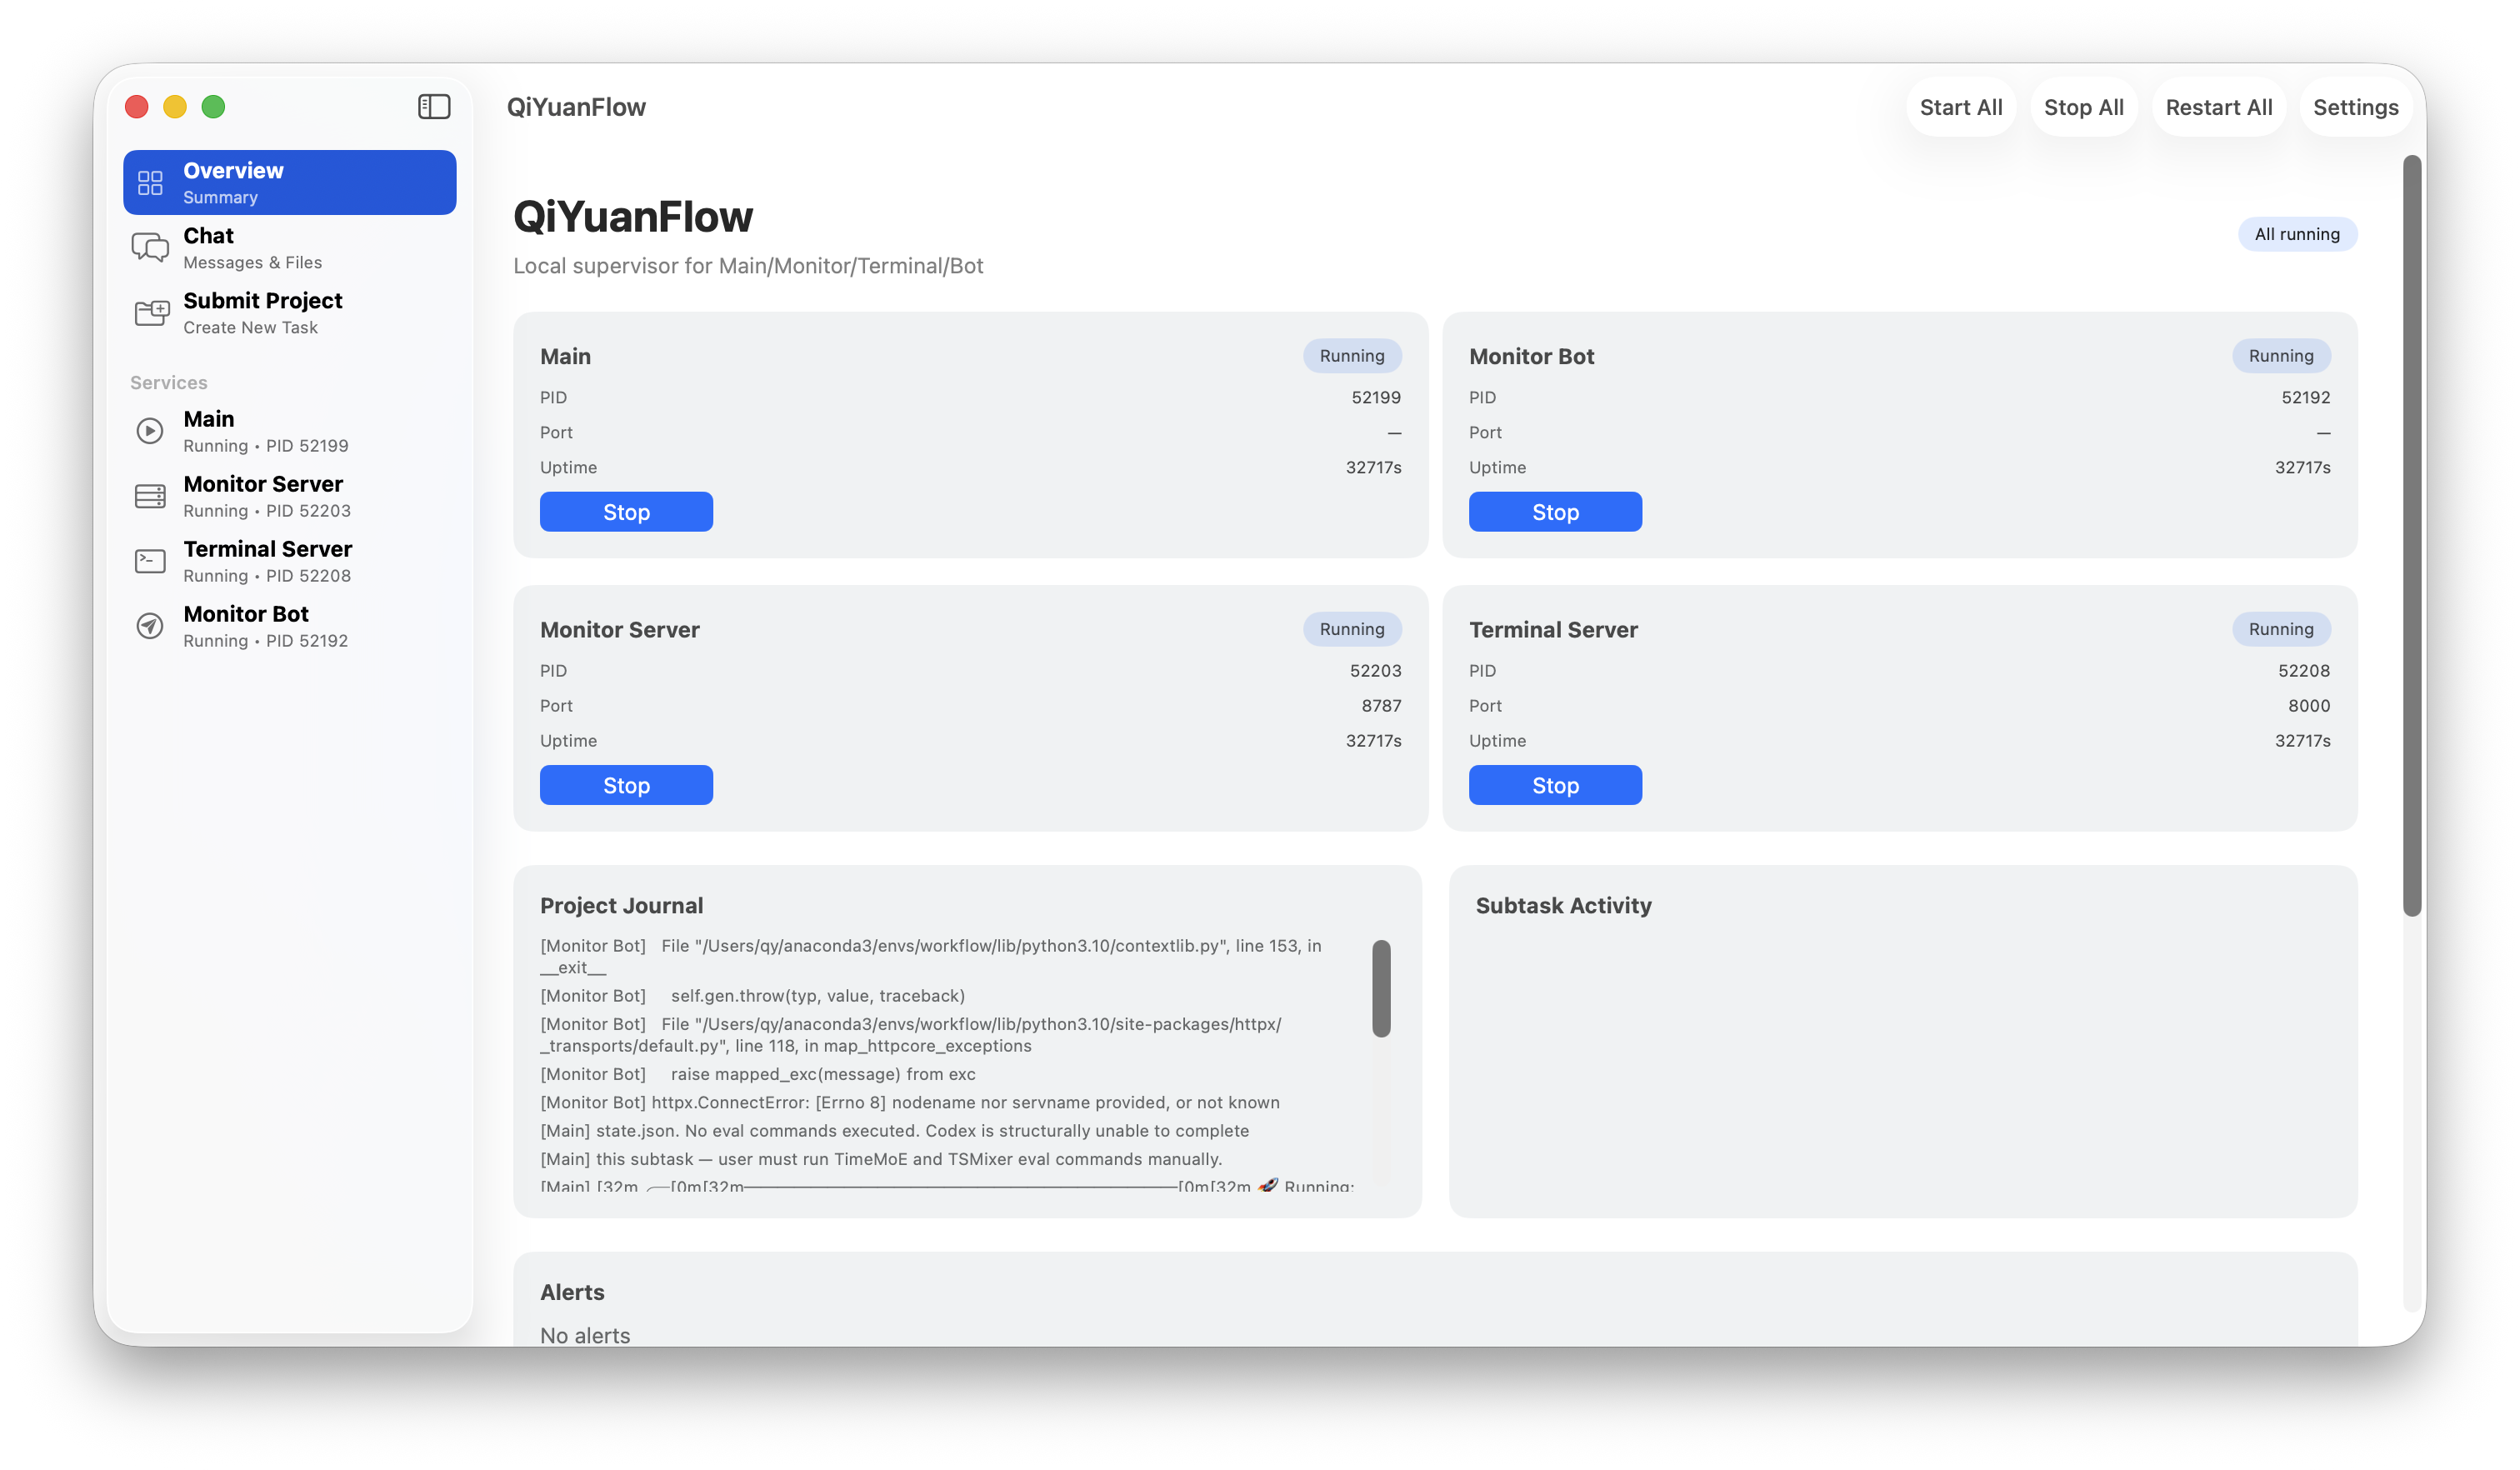Open Settings from the toolbar

coord(2355,107)
